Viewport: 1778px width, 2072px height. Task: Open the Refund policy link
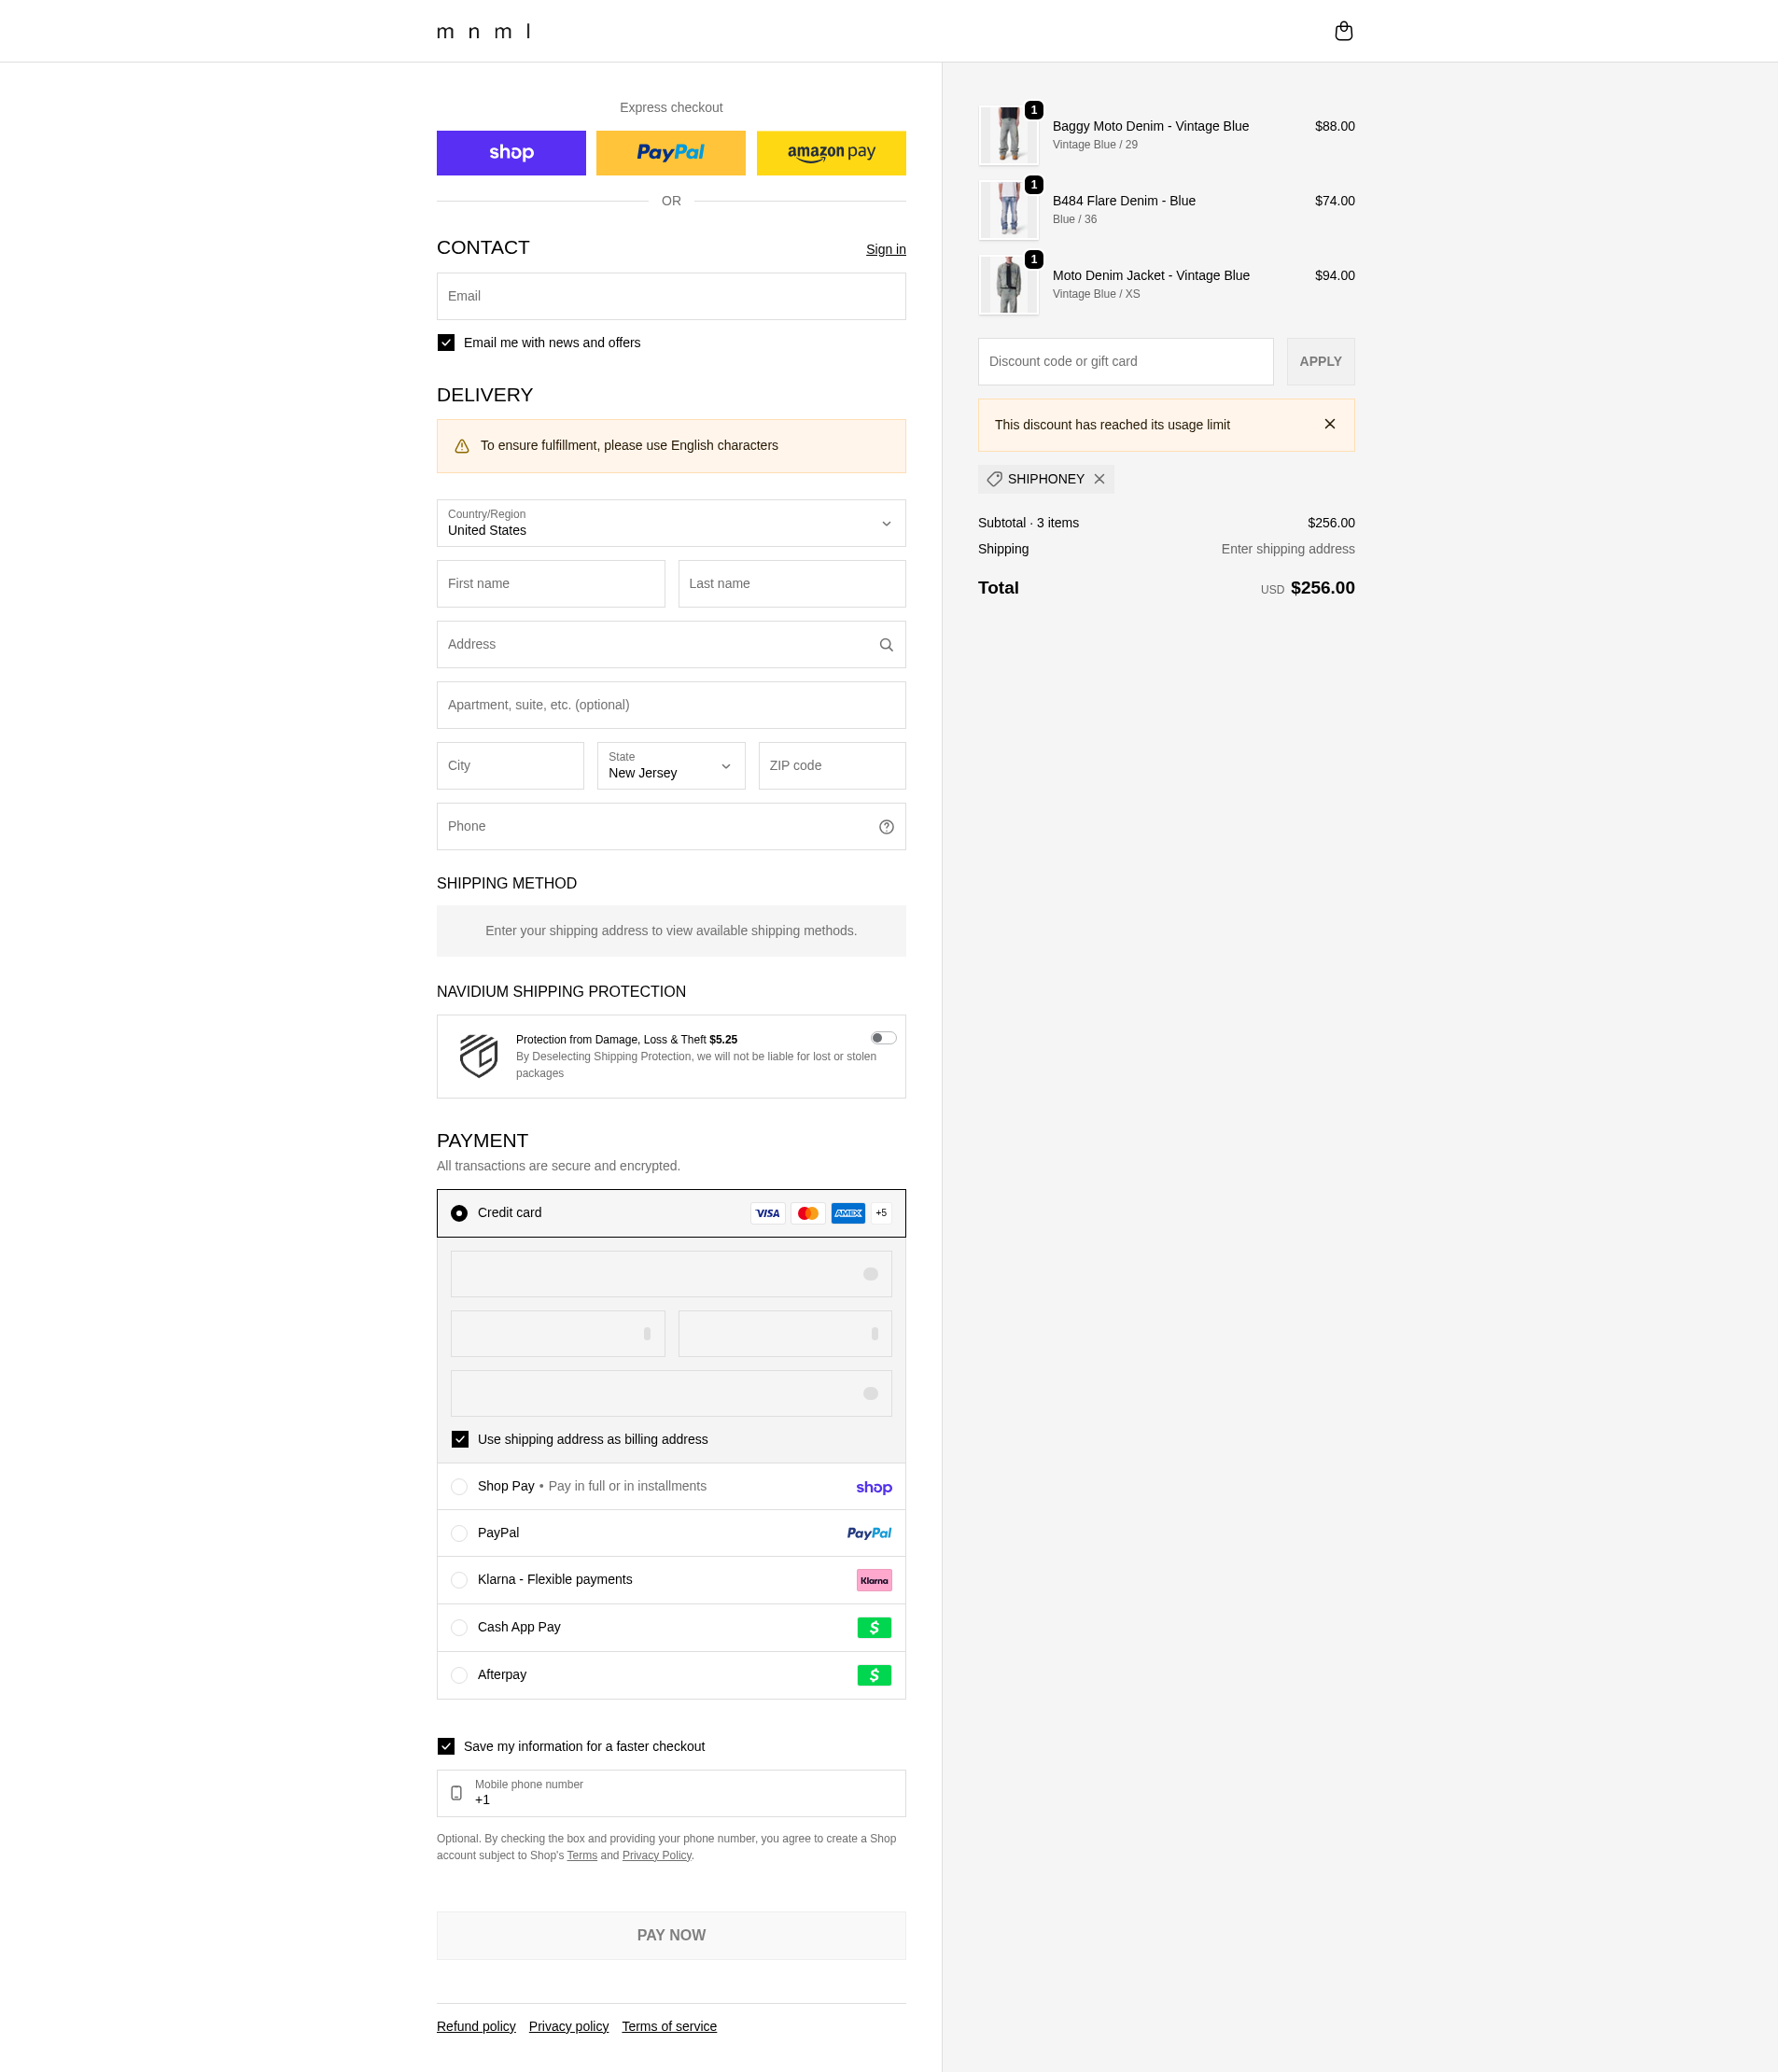pos(476,2026)
